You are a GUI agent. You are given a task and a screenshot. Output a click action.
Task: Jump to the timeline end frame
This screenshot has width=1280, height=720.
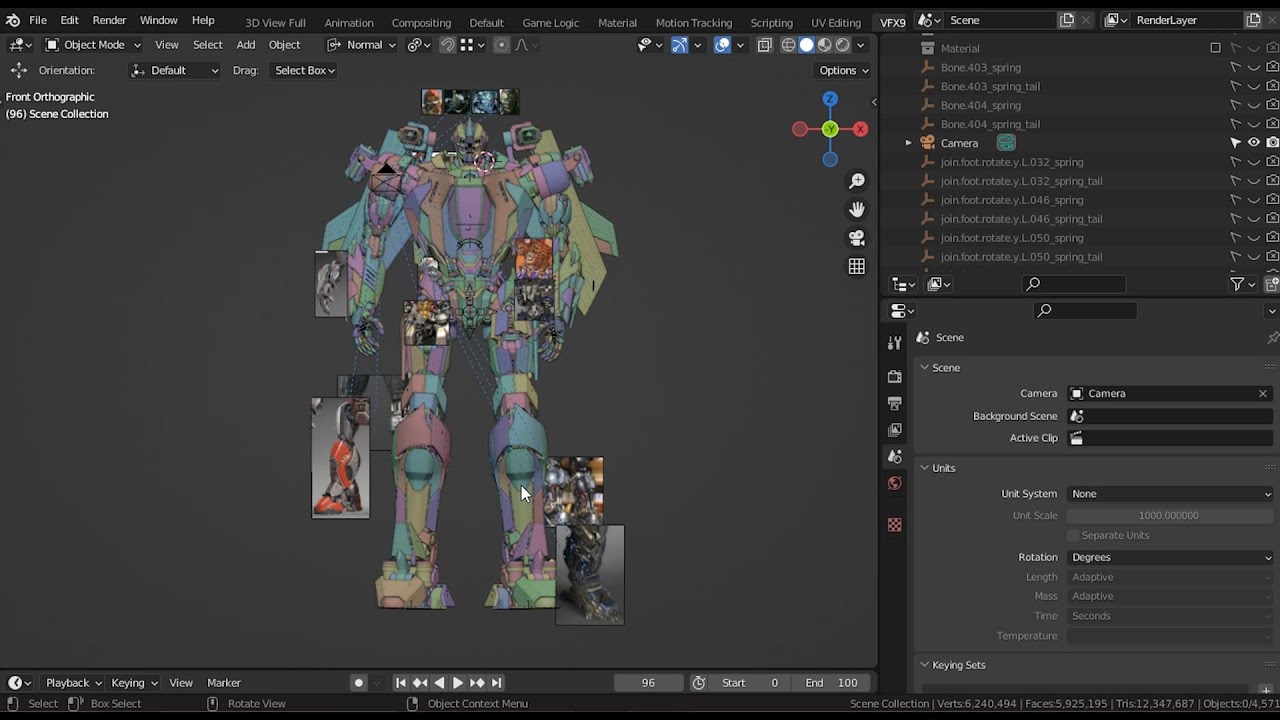point(496,683)
